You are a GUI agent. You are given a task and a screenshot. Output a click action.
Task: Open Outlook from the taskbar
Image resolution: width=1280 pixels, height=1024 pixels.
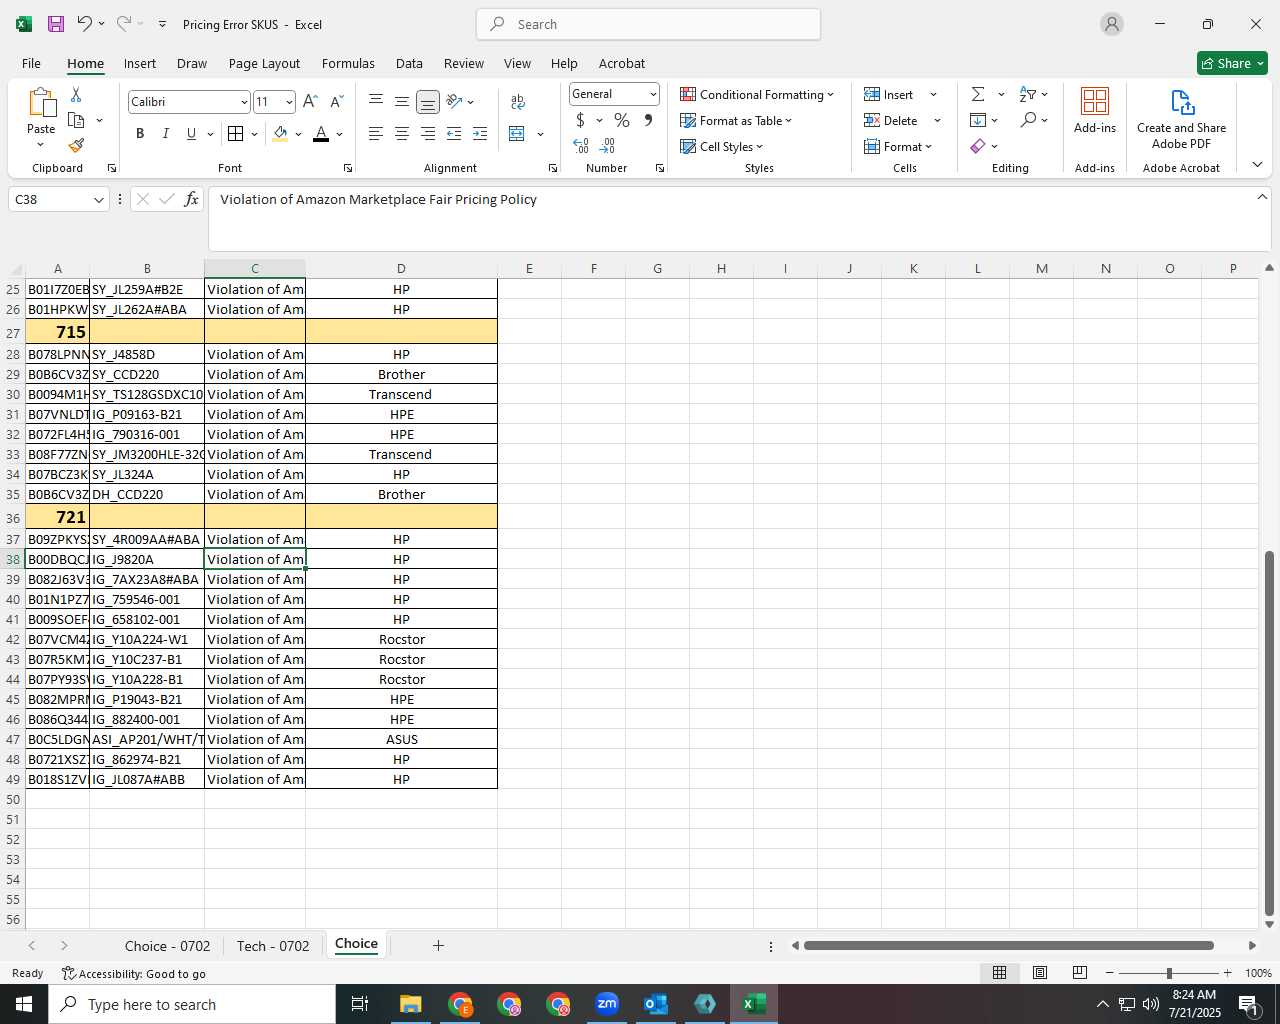click(x=656, y=1004)
